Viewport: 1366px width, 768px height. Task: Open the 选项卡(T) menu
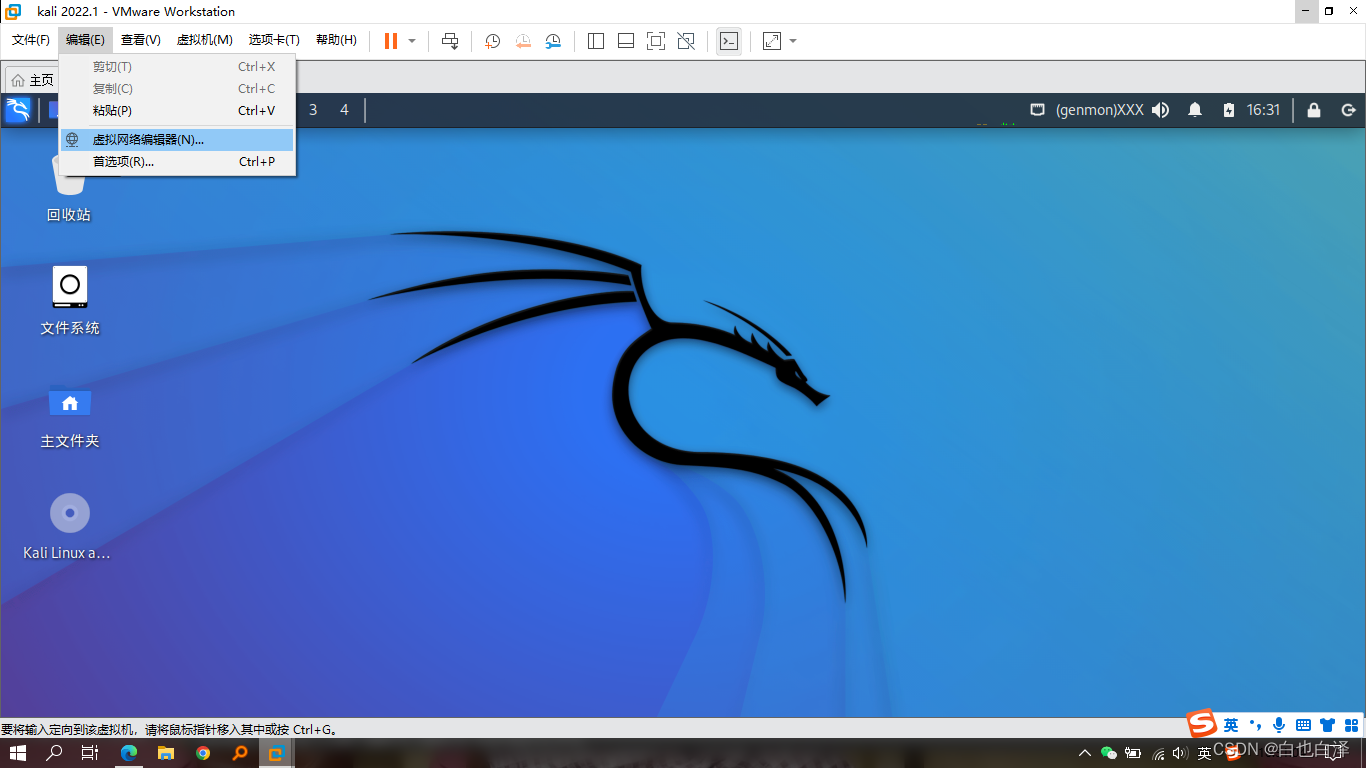274,40
